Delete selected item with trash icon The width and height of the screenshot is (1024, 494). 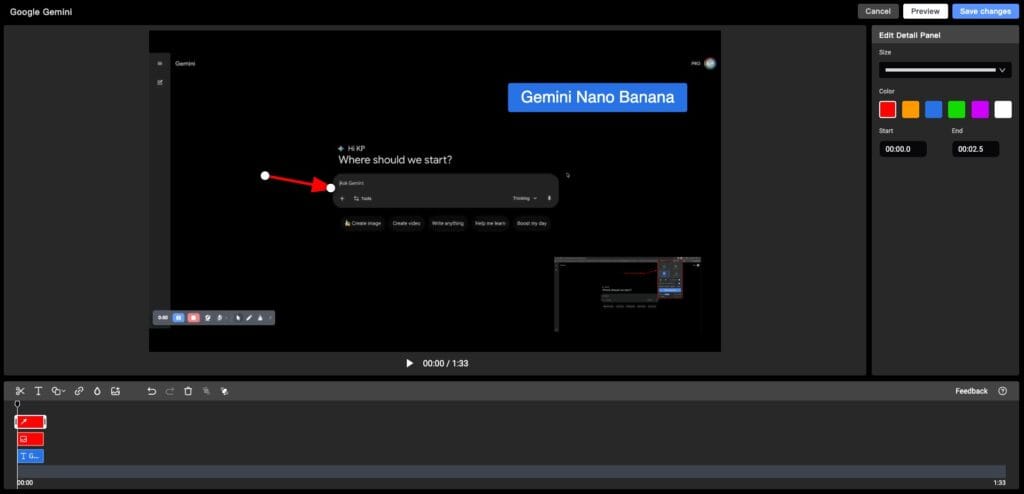[188, 391]
